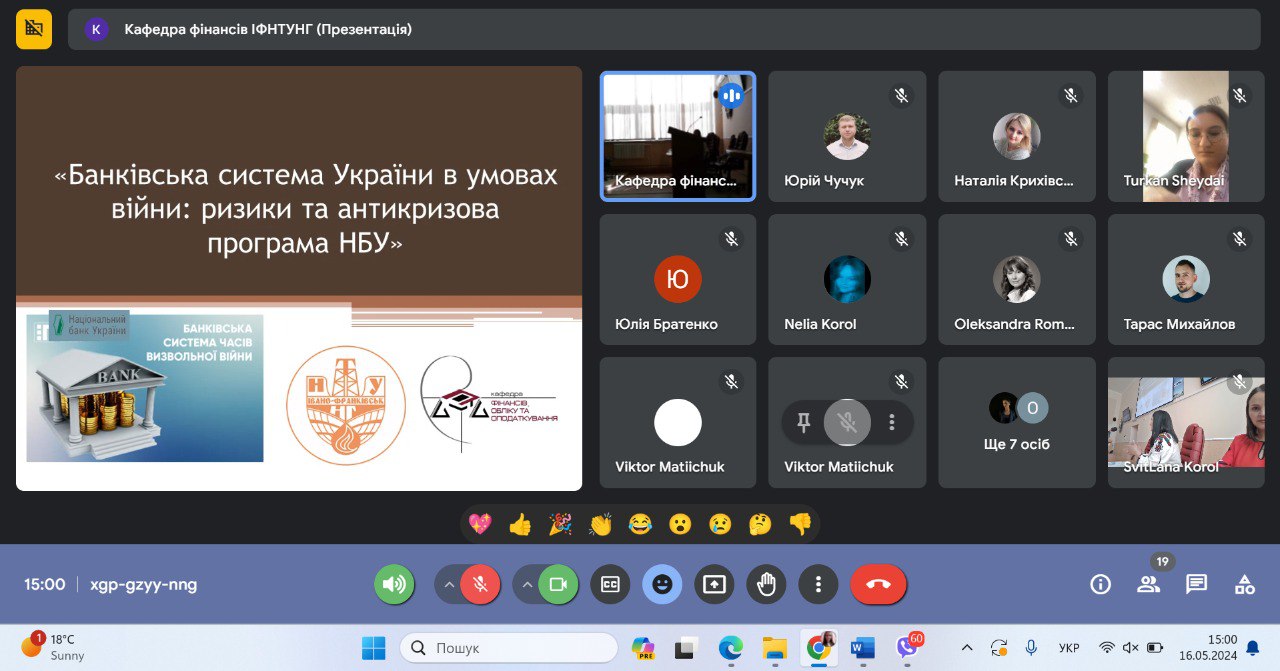Turn on captions
The width and height of the screenshot is (1280, 671).
(x=610, y=584)
